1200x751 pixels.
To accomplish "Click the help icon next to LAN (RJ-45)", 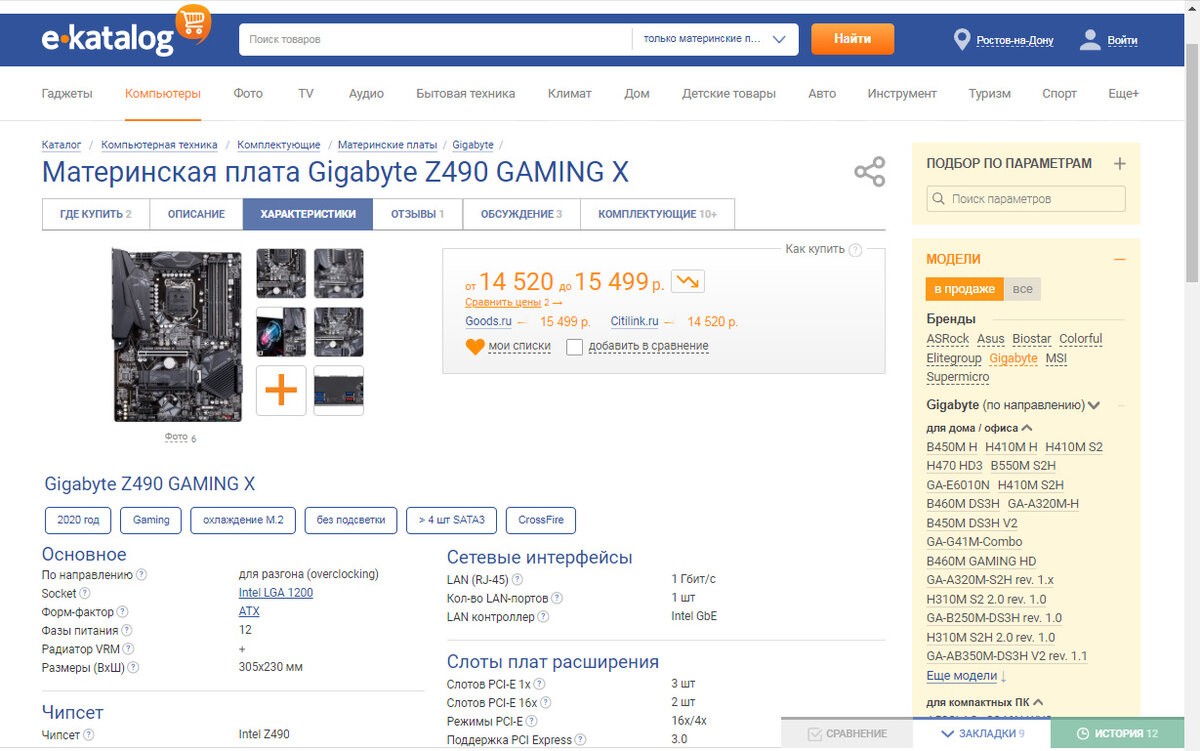I will click(517, 580).
